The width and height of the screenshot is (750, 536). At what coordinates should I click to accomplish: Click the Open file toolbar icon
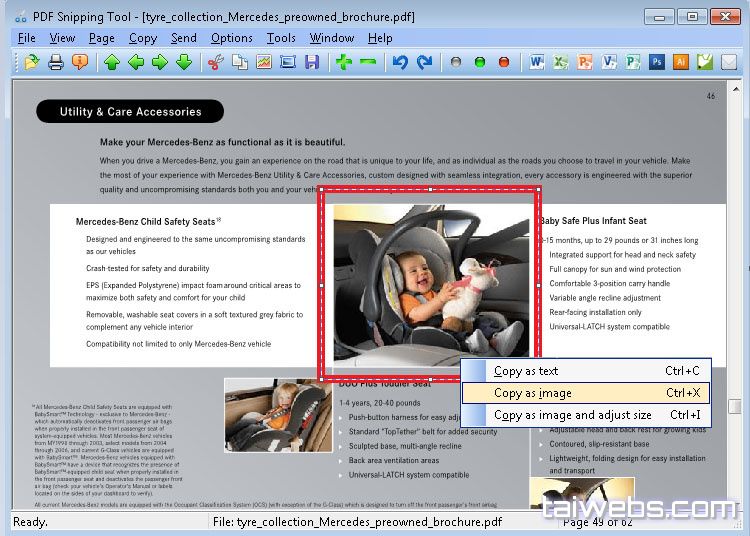pyautogui.click(x=32, y=62)
